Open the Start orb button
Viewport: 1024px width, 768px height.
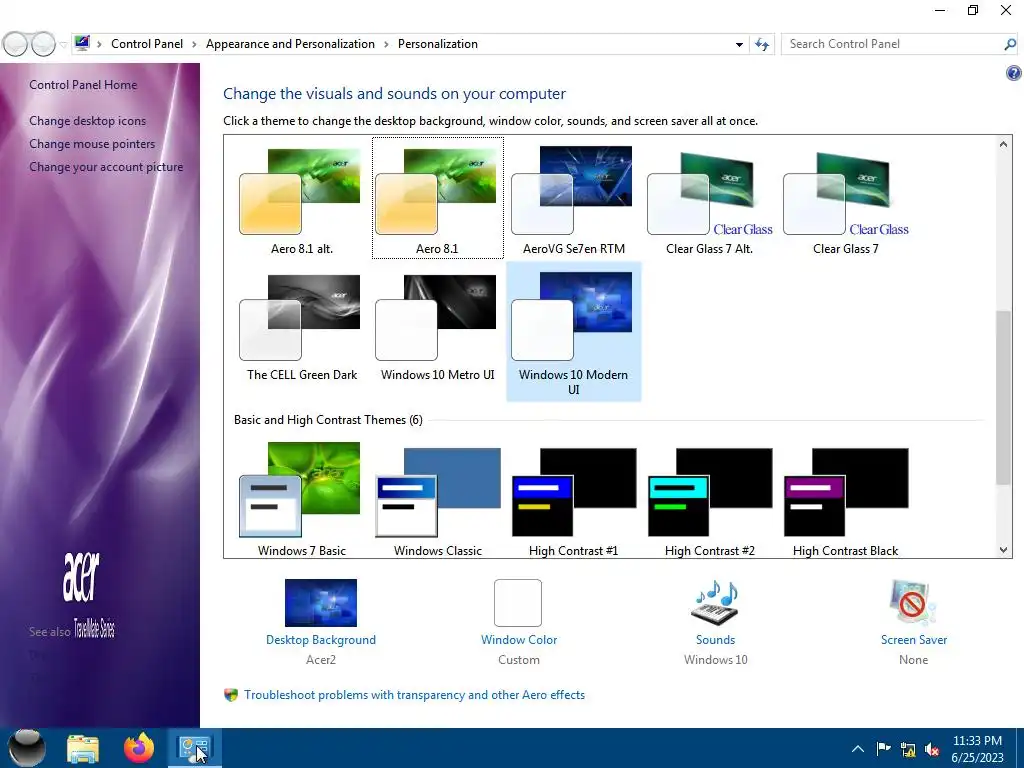pyautogui.click(x=26, y=748)
